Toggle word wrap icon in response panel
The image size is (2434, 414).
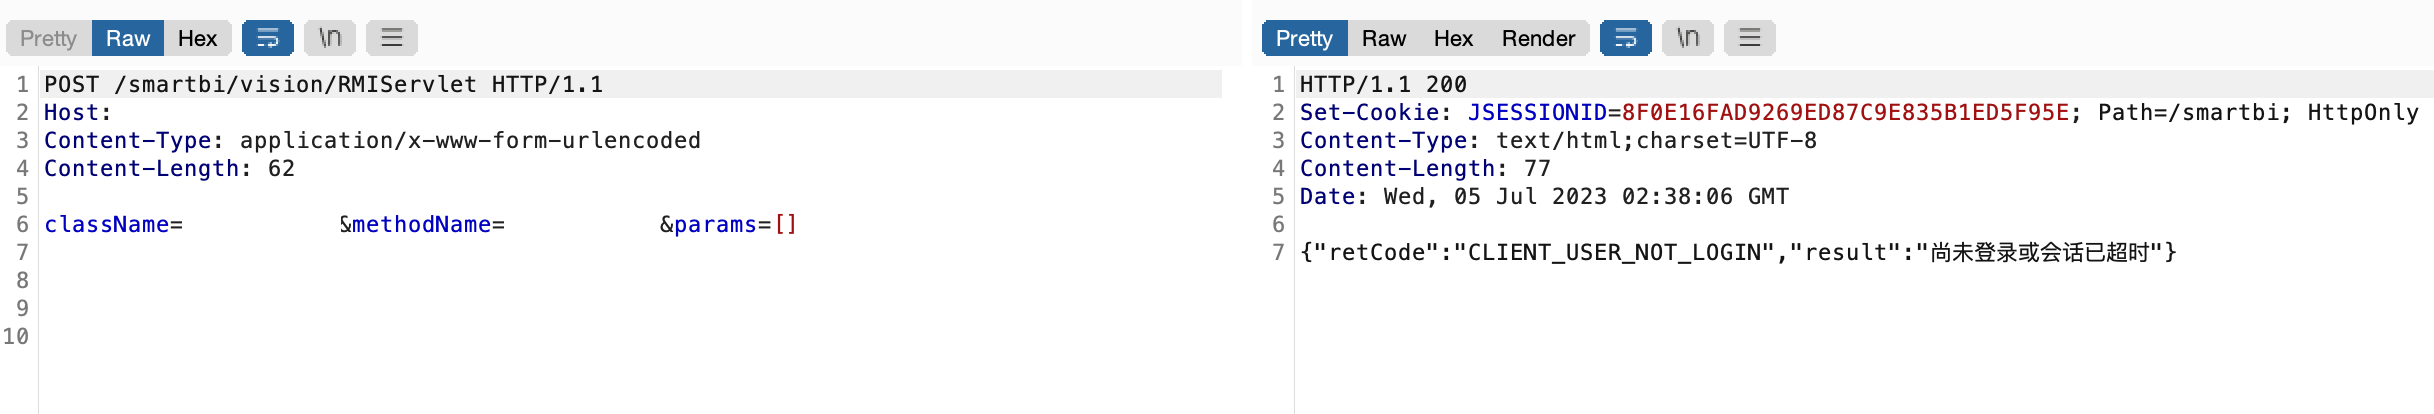pos(1625,38)
